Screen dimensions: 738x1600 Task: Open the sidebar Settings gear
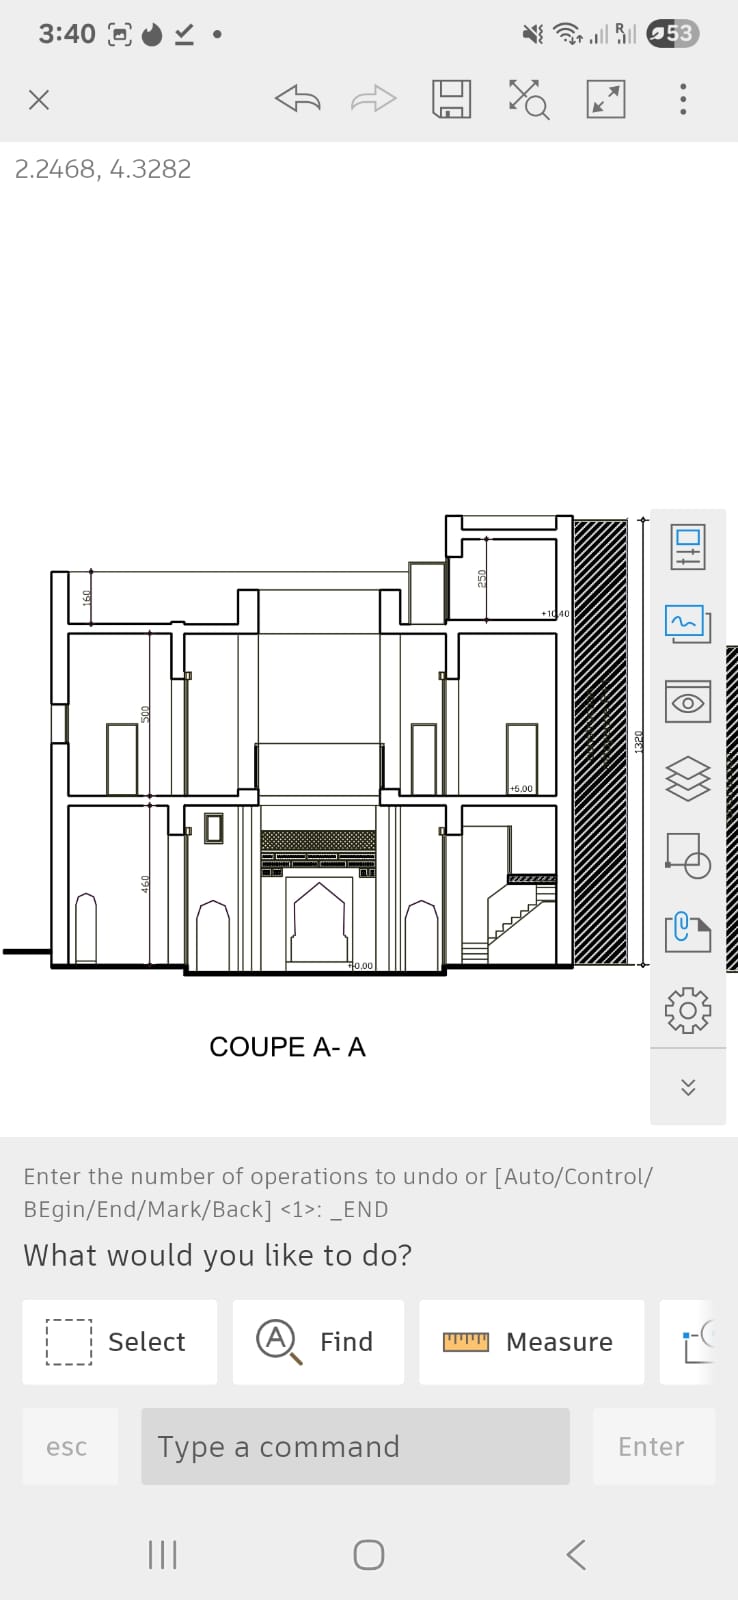(x=688, y=1010)
